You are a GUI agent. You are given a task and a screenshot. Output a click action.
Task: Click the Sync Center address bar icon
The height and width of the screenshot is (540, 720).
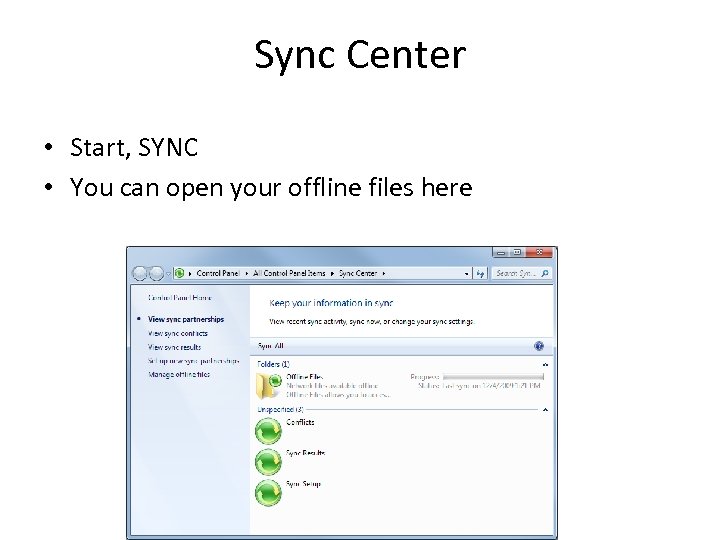pos(180,273)
